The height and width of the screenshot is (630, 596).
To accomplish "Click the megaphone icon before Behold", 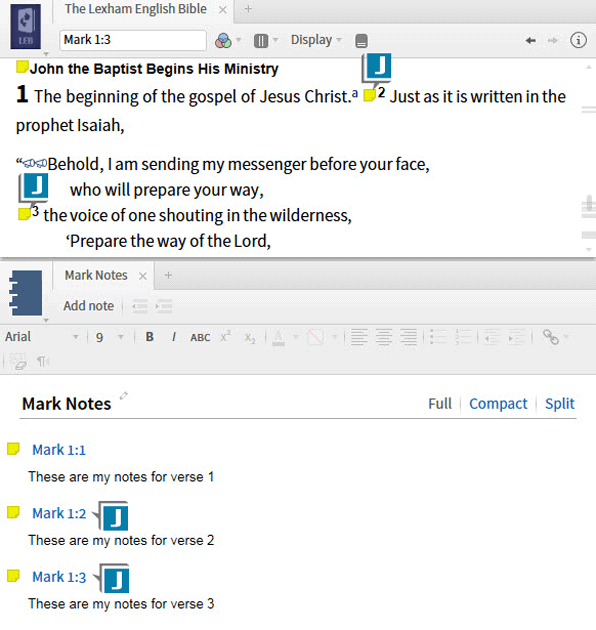I will (x=35, y=163).
